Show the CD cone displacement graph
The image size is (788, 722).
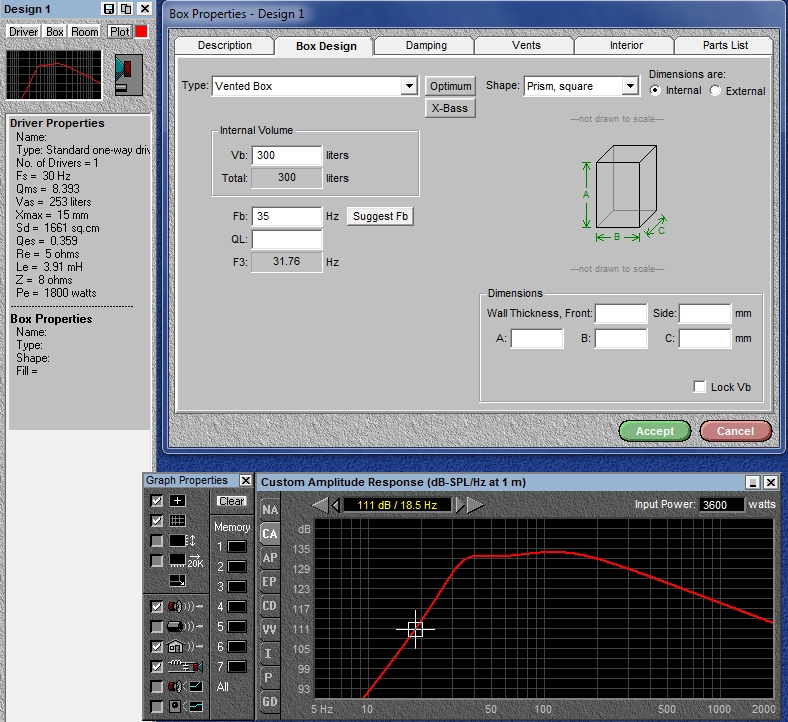270,605
